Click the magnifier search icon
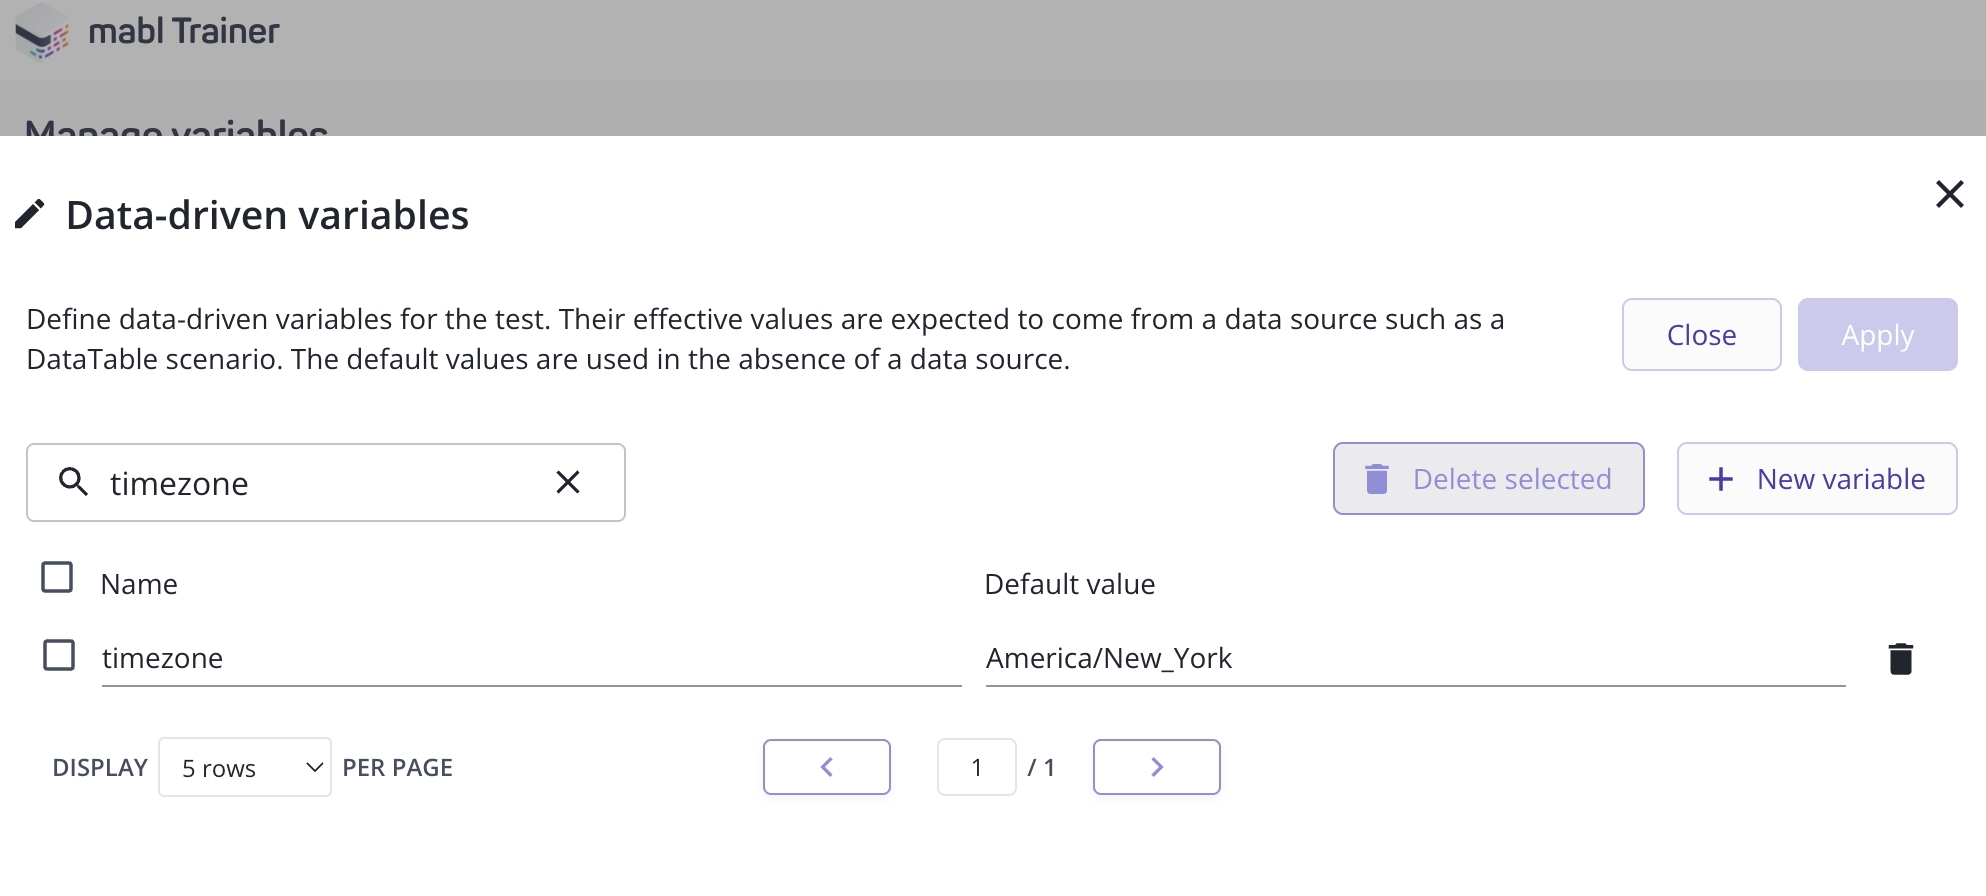Viewport: 1986px width, 896px height. (73, 482)
